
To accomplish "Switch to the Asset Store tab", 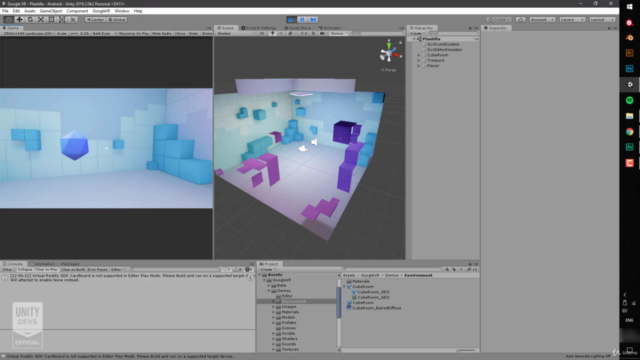I will coord(298,28).
